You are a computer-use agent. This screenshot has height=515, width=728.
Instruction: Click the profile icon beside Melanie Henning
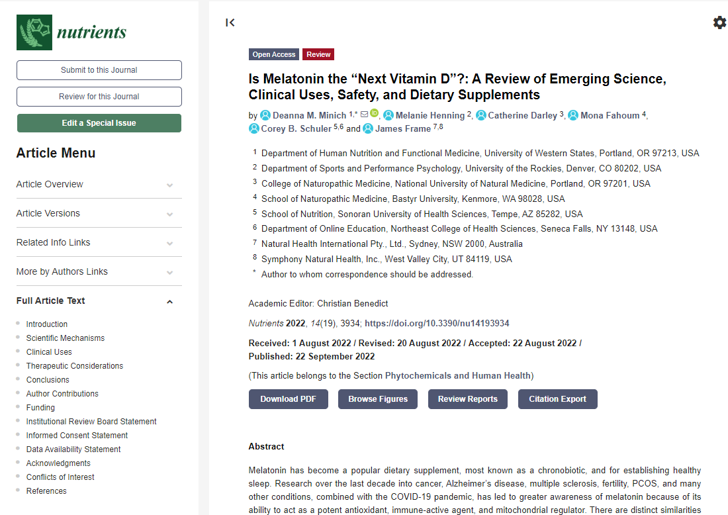point(389,115)
